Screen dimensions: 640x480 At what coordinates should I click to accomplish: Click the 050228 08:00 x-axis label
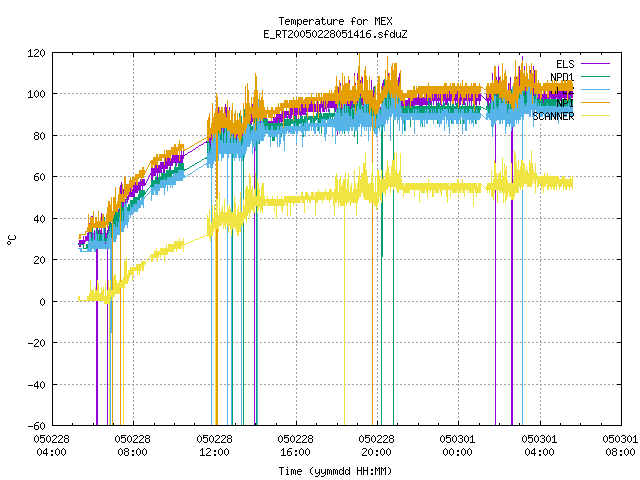coord(132,446)
